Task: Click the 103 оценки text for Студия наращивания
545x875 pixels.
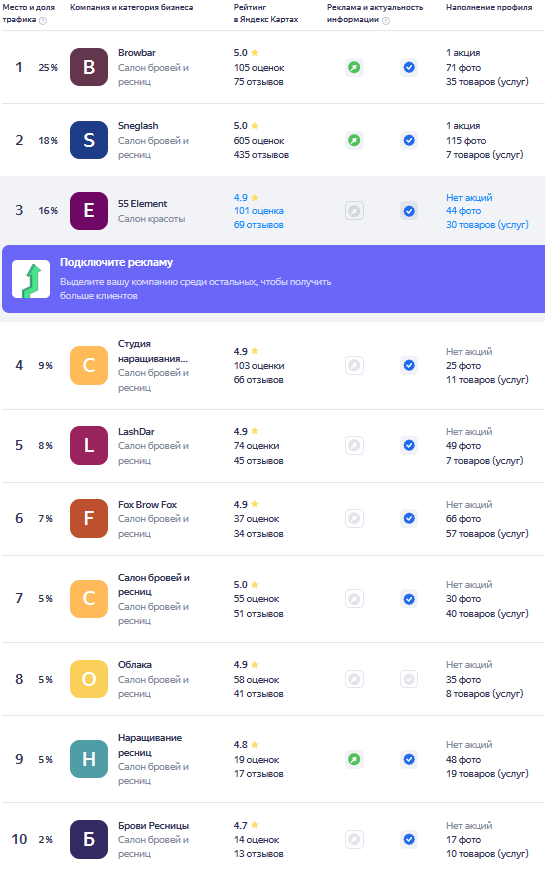Action: click(259, 366)
